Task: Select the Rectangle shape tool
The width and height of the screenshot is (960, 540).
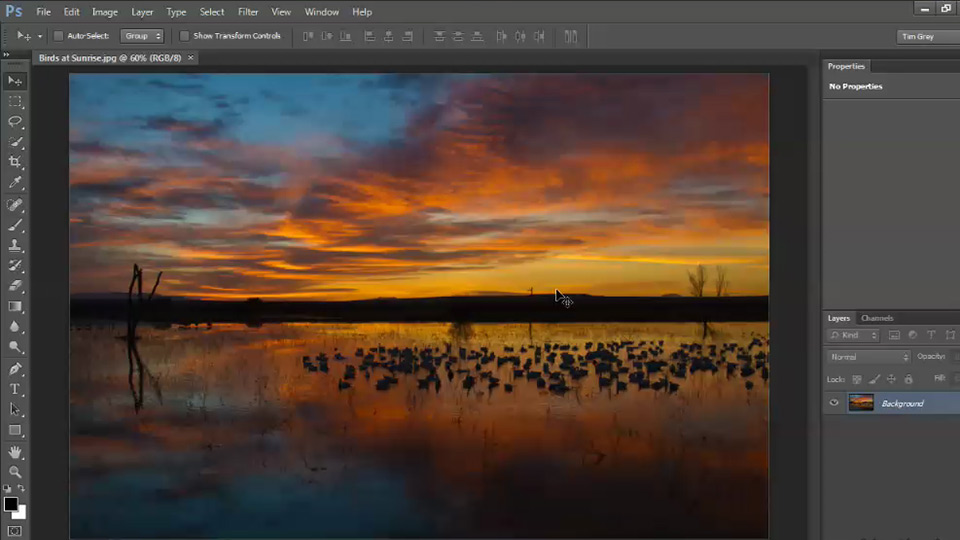Action: pos(15,430)
